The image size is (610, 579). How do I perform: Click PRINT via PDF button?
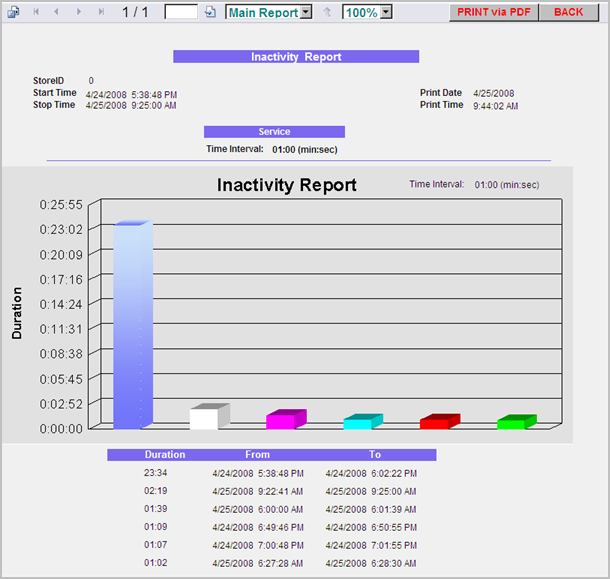(x=494, y=12)
